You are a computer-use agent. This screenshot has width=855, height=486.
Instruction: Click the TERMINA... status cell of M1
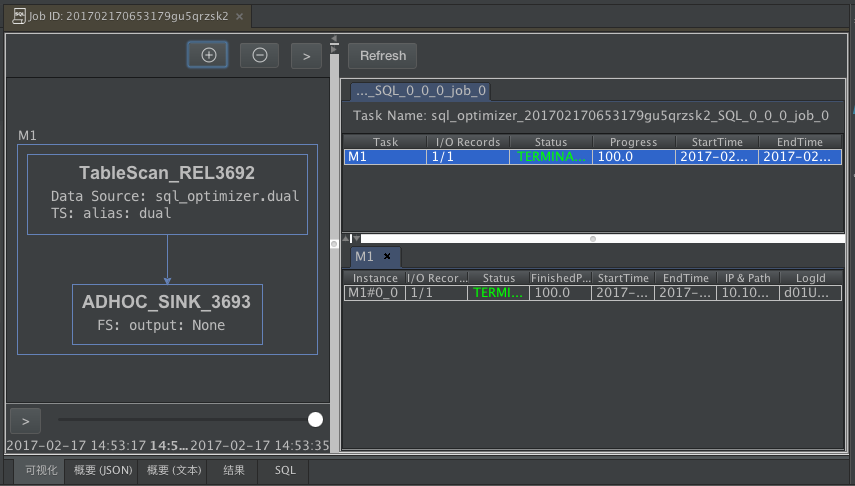pyautogui.click(x=551, y=157)
